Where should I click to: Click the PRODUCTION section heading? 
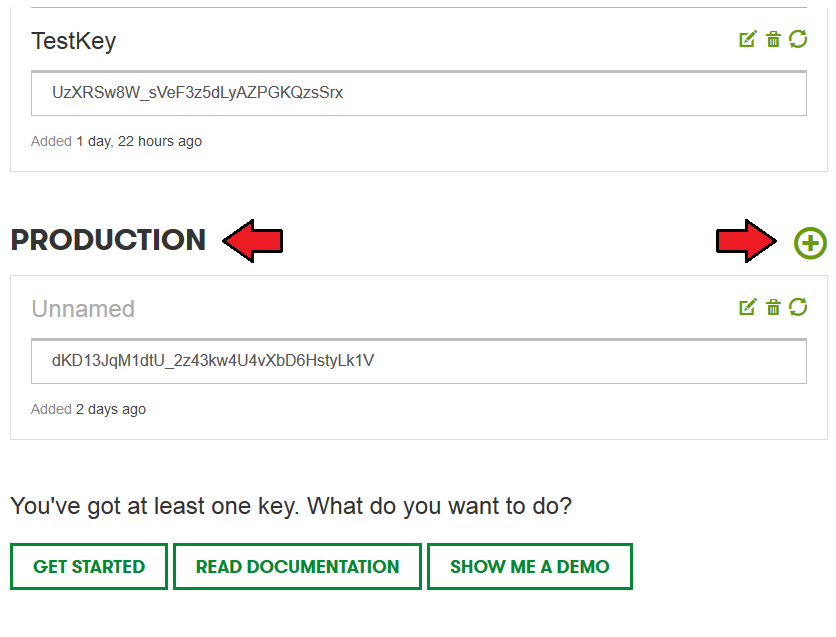[x=108, y=240]
